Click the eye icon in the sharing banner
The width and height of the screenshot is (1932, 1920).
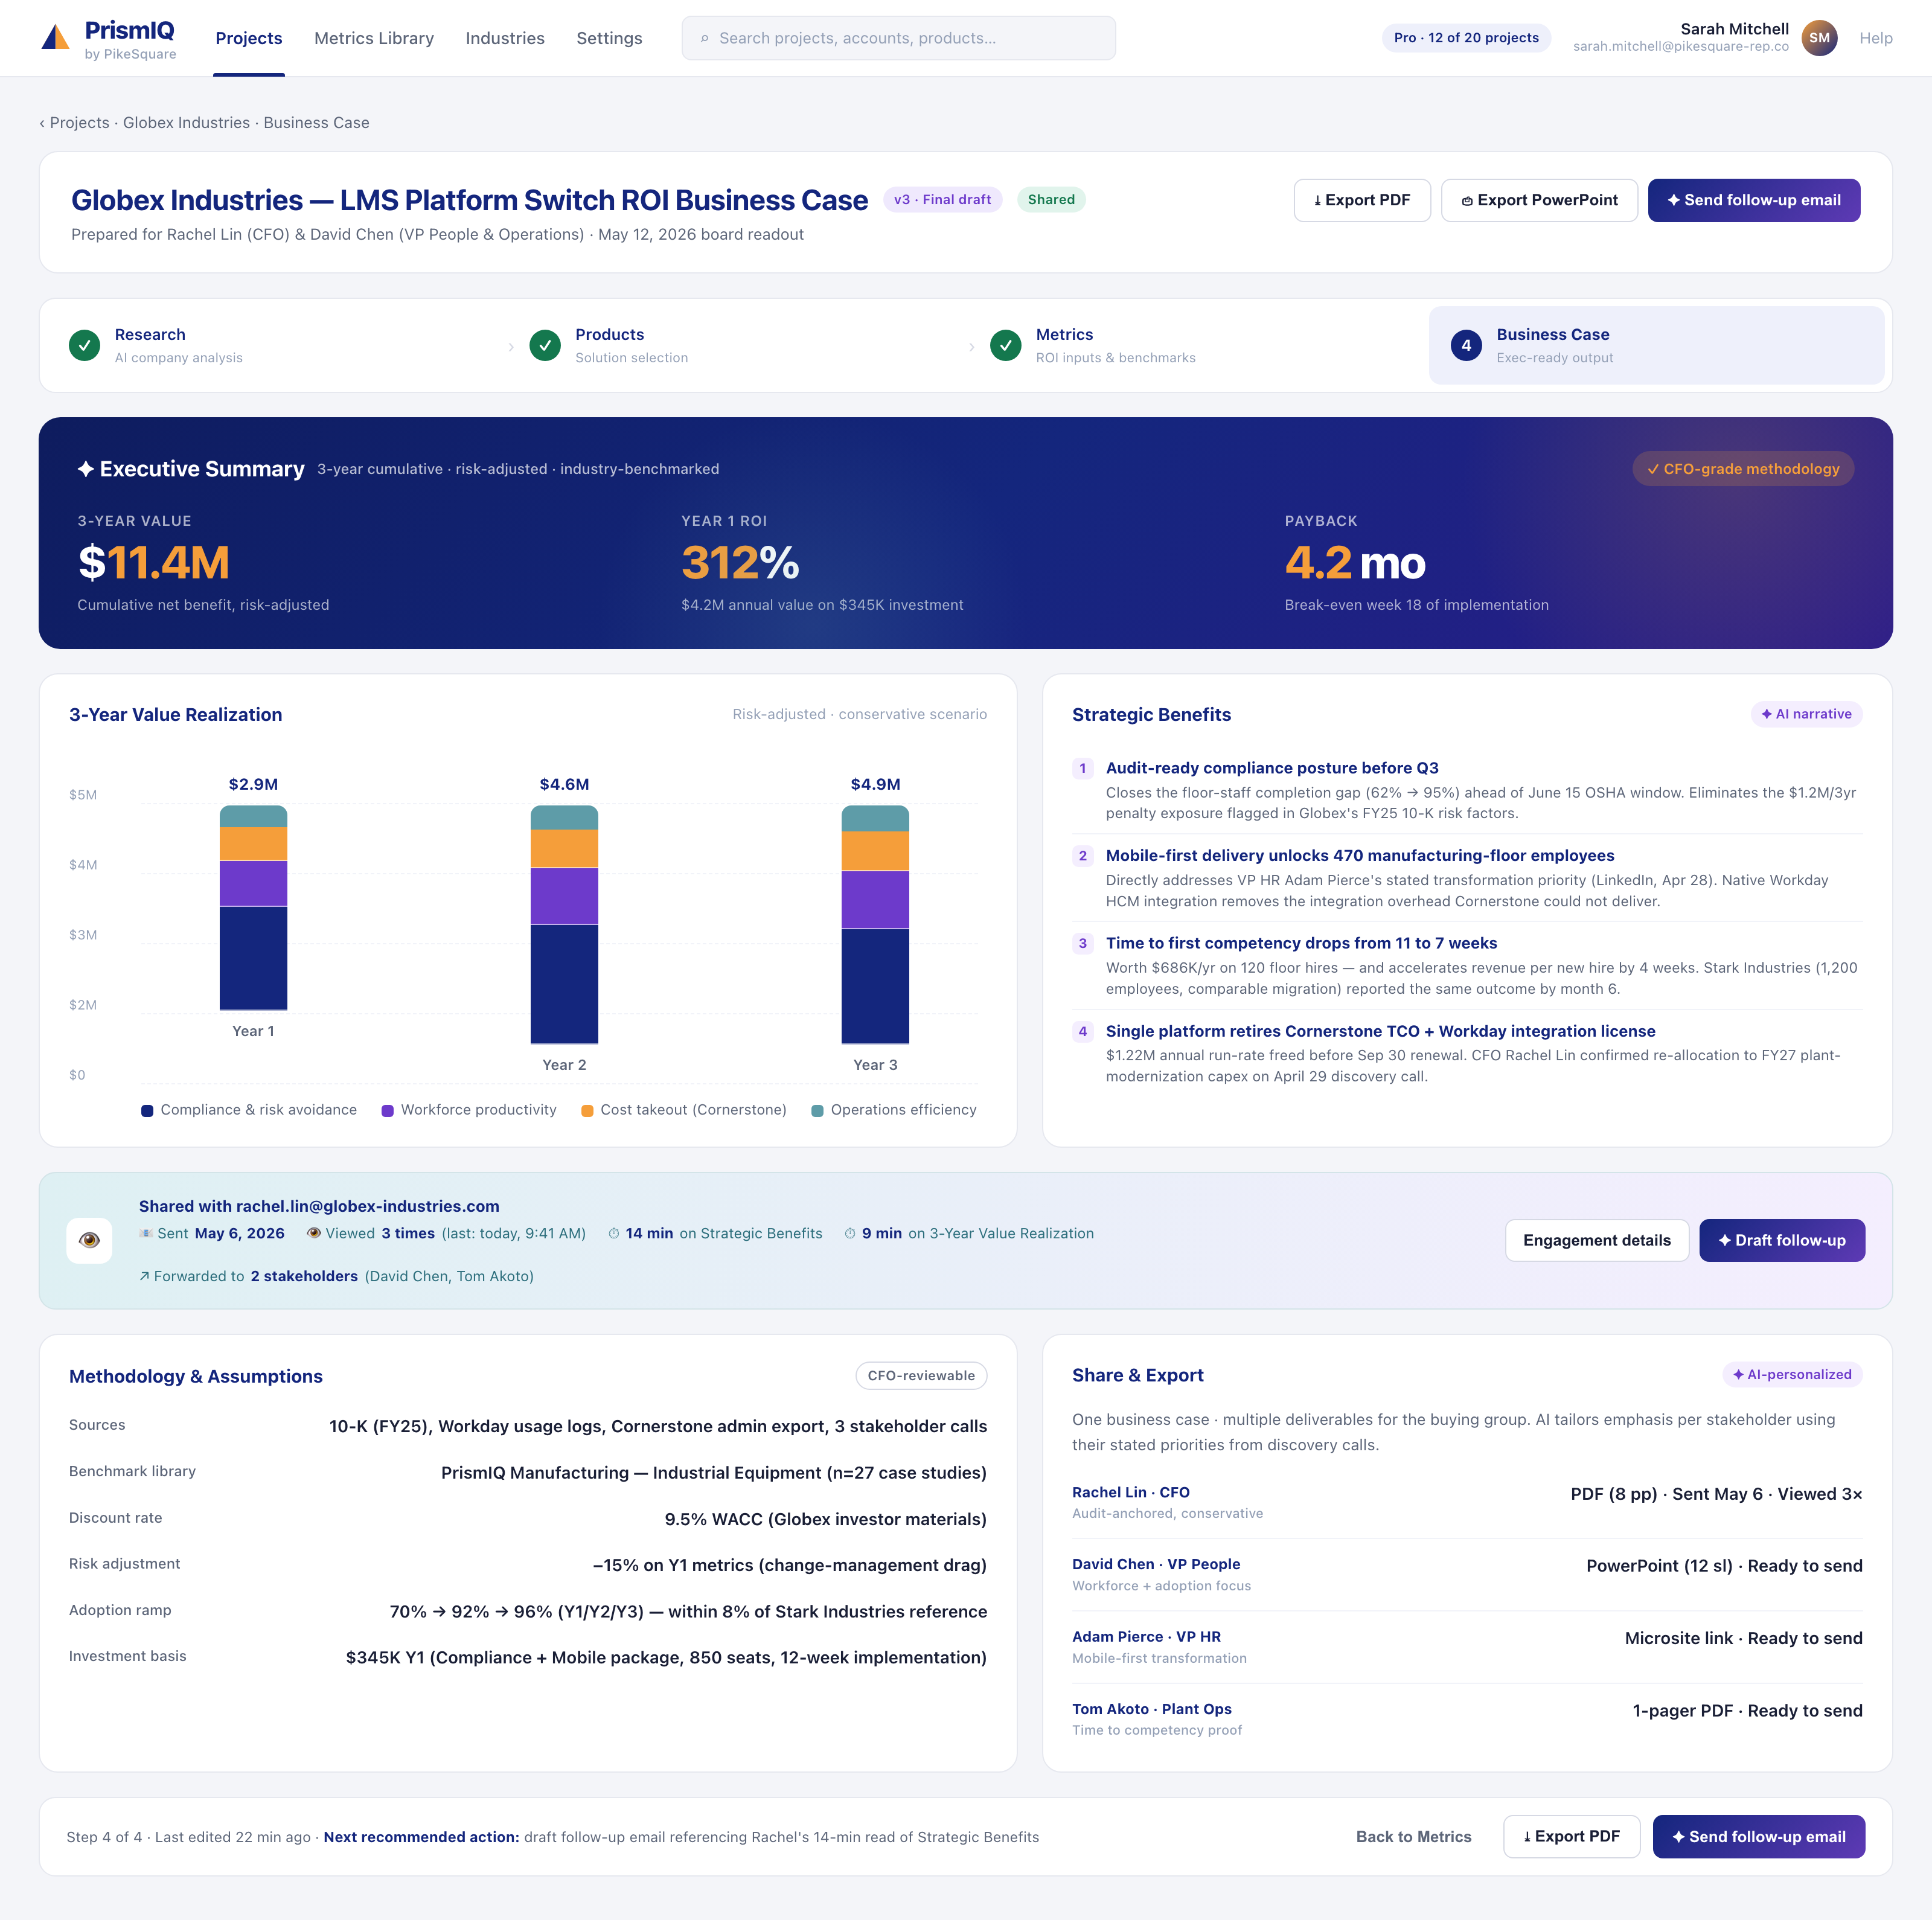tap(89, 1240)
